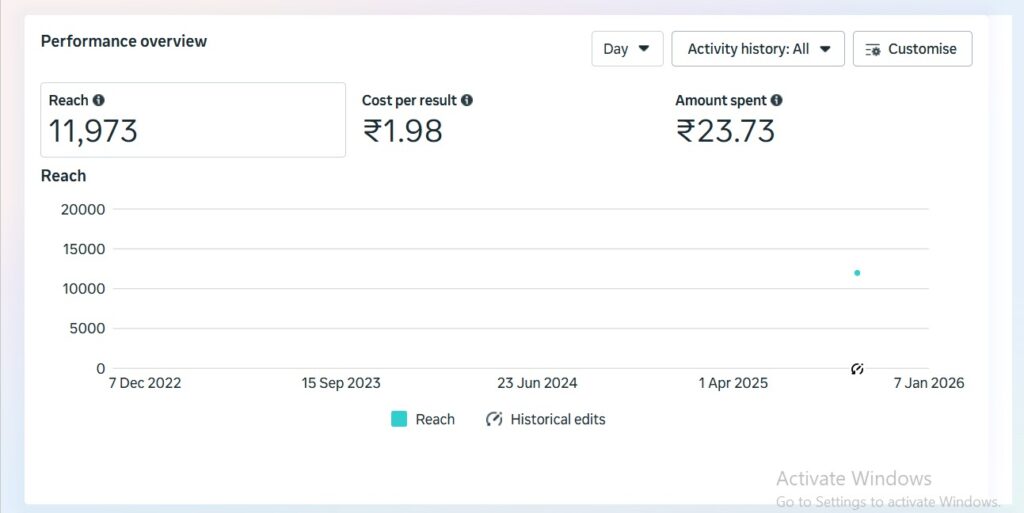Click the Cost per result info icon
This screenshot has height=513, width=1024.
(x=467, y=100)
